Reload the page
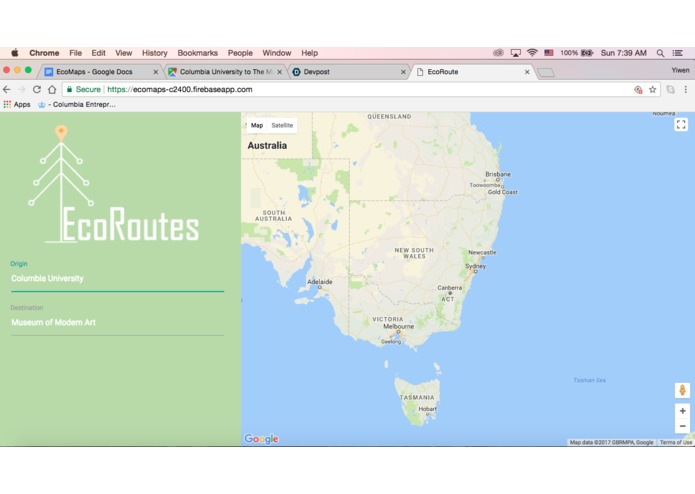This screenshot has height=494, width=695. tap(37, 89)
